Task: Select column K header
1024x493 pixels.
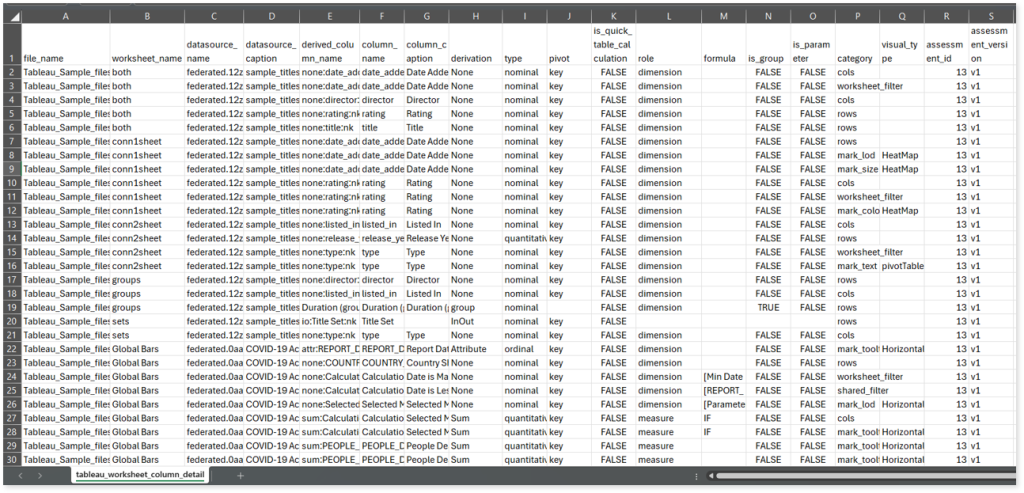Action: pyautogui.click(x=614, y=17)
